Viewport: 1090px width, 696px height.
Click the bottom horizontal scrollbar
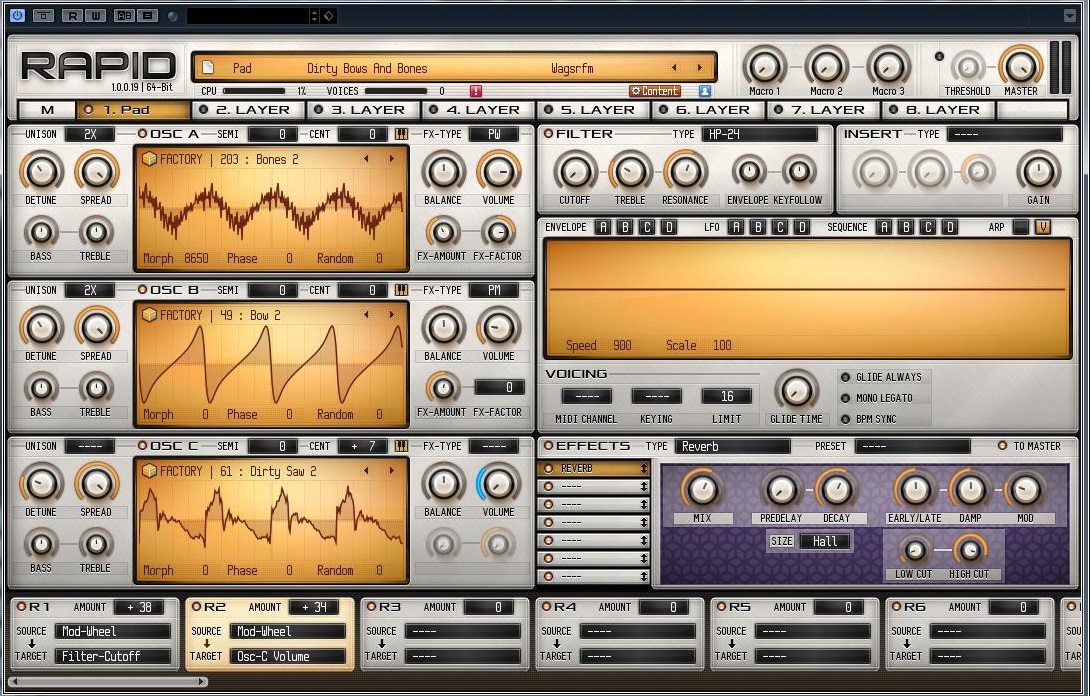(108, 682)
